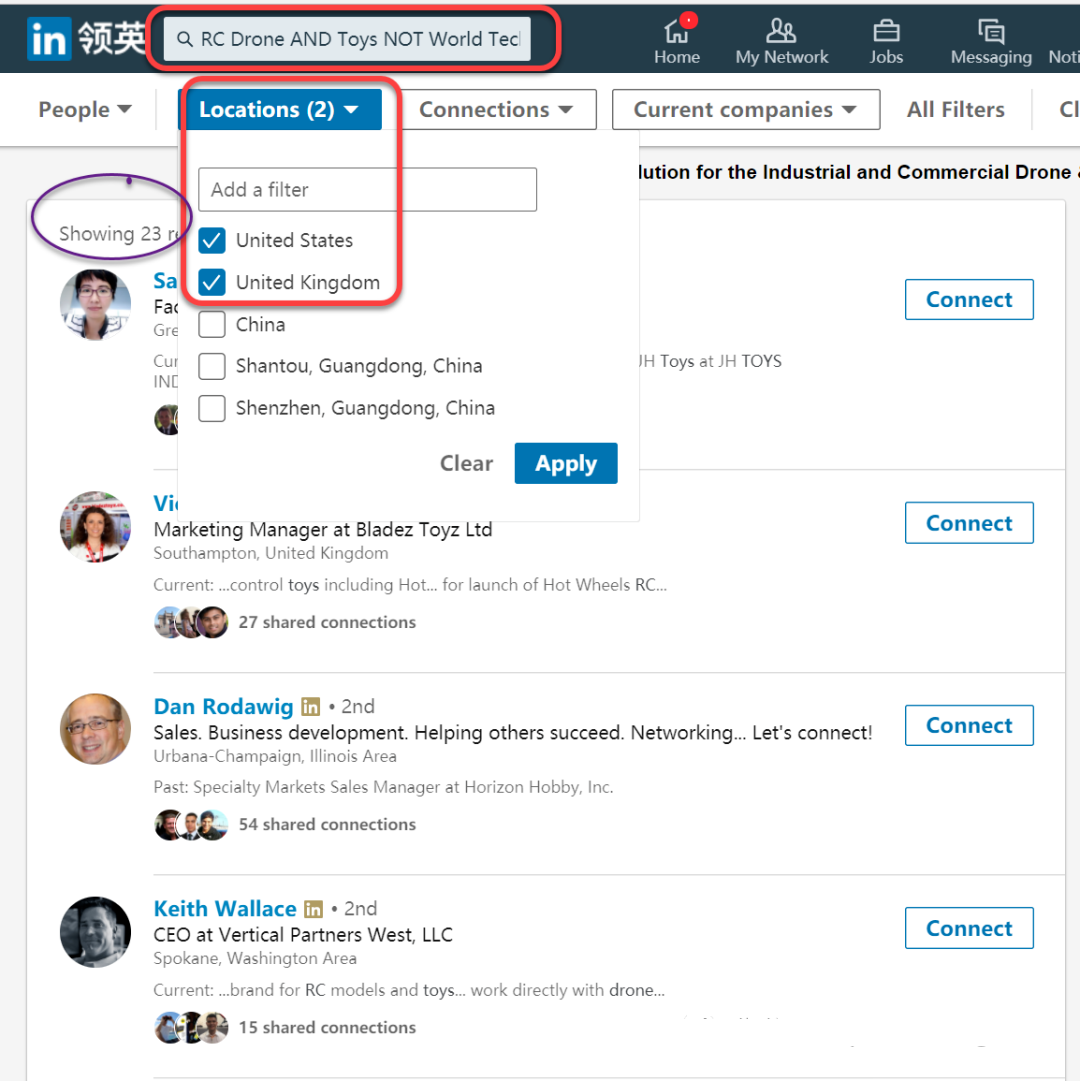The width and height of the screenshot is (1080, 1081).
Task: Click the search magnifier icon
Action: pyautogui.click(x=185, y=40)
